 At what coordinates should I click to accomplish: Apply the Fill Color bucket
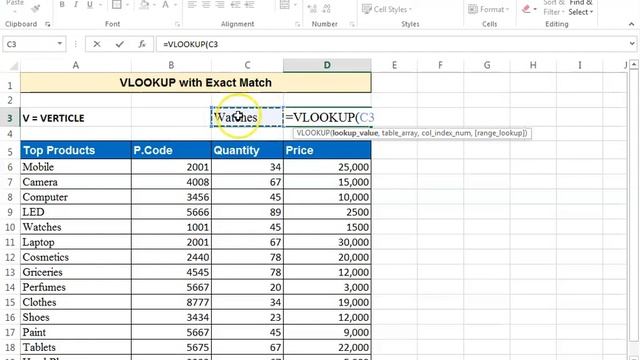tap(144, 5)
